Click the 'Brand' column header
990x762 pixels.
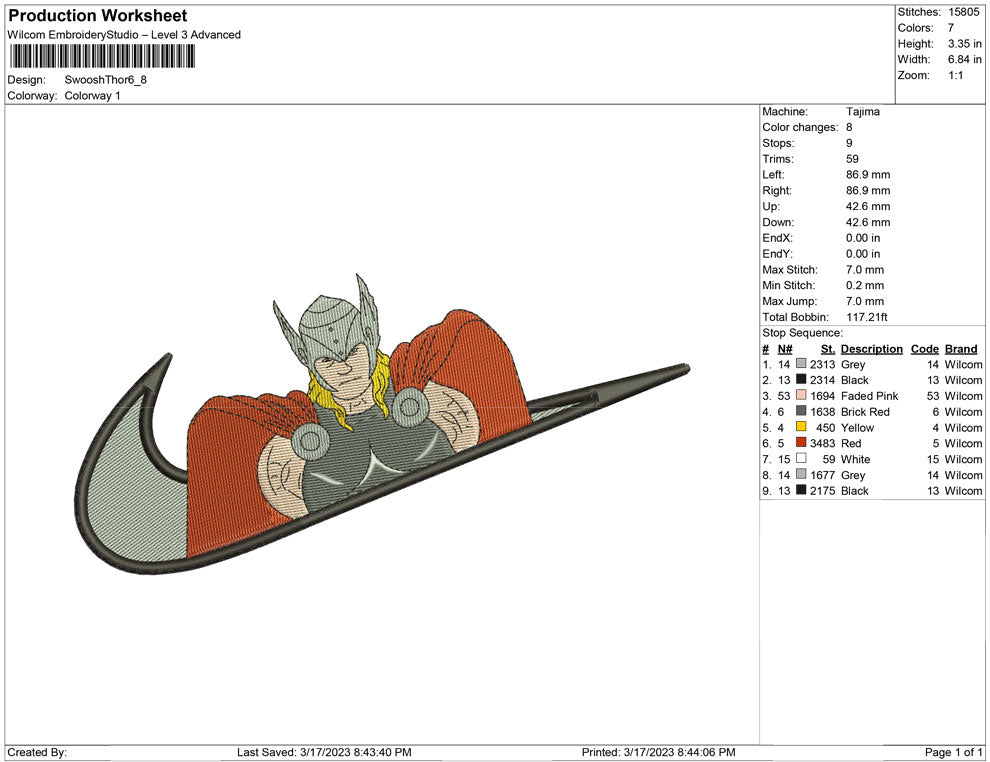click(x=961, y=349)
